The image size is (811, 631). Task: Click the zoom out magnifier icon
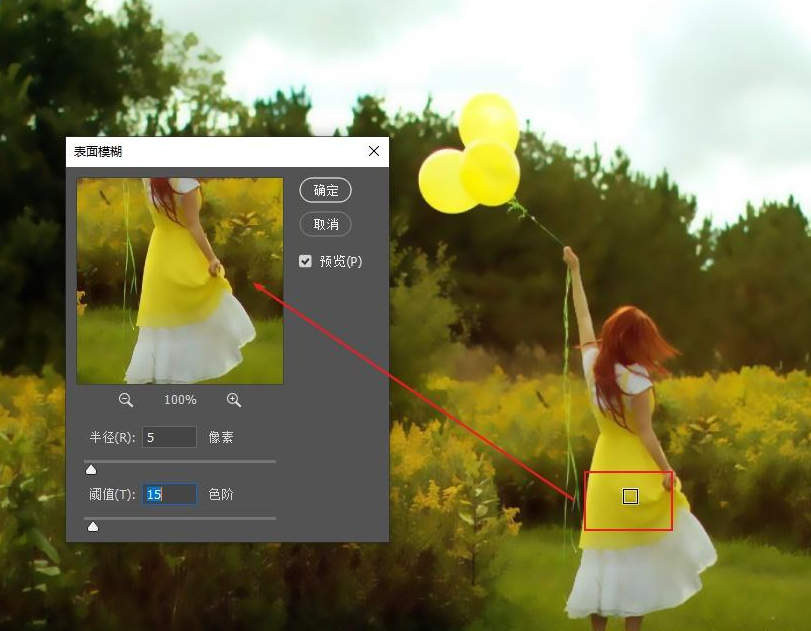click(126, 399)
